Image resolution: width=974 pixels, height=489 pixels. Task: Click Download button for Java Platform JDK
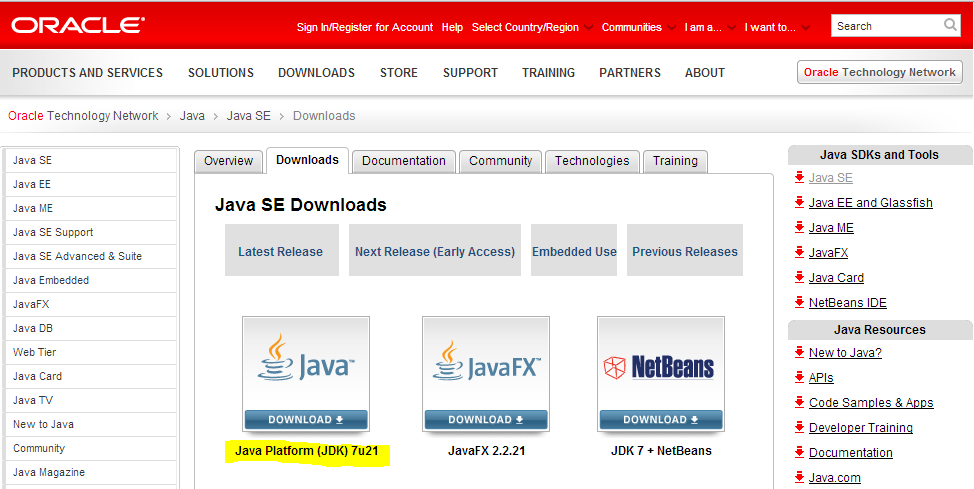(306, 420)
